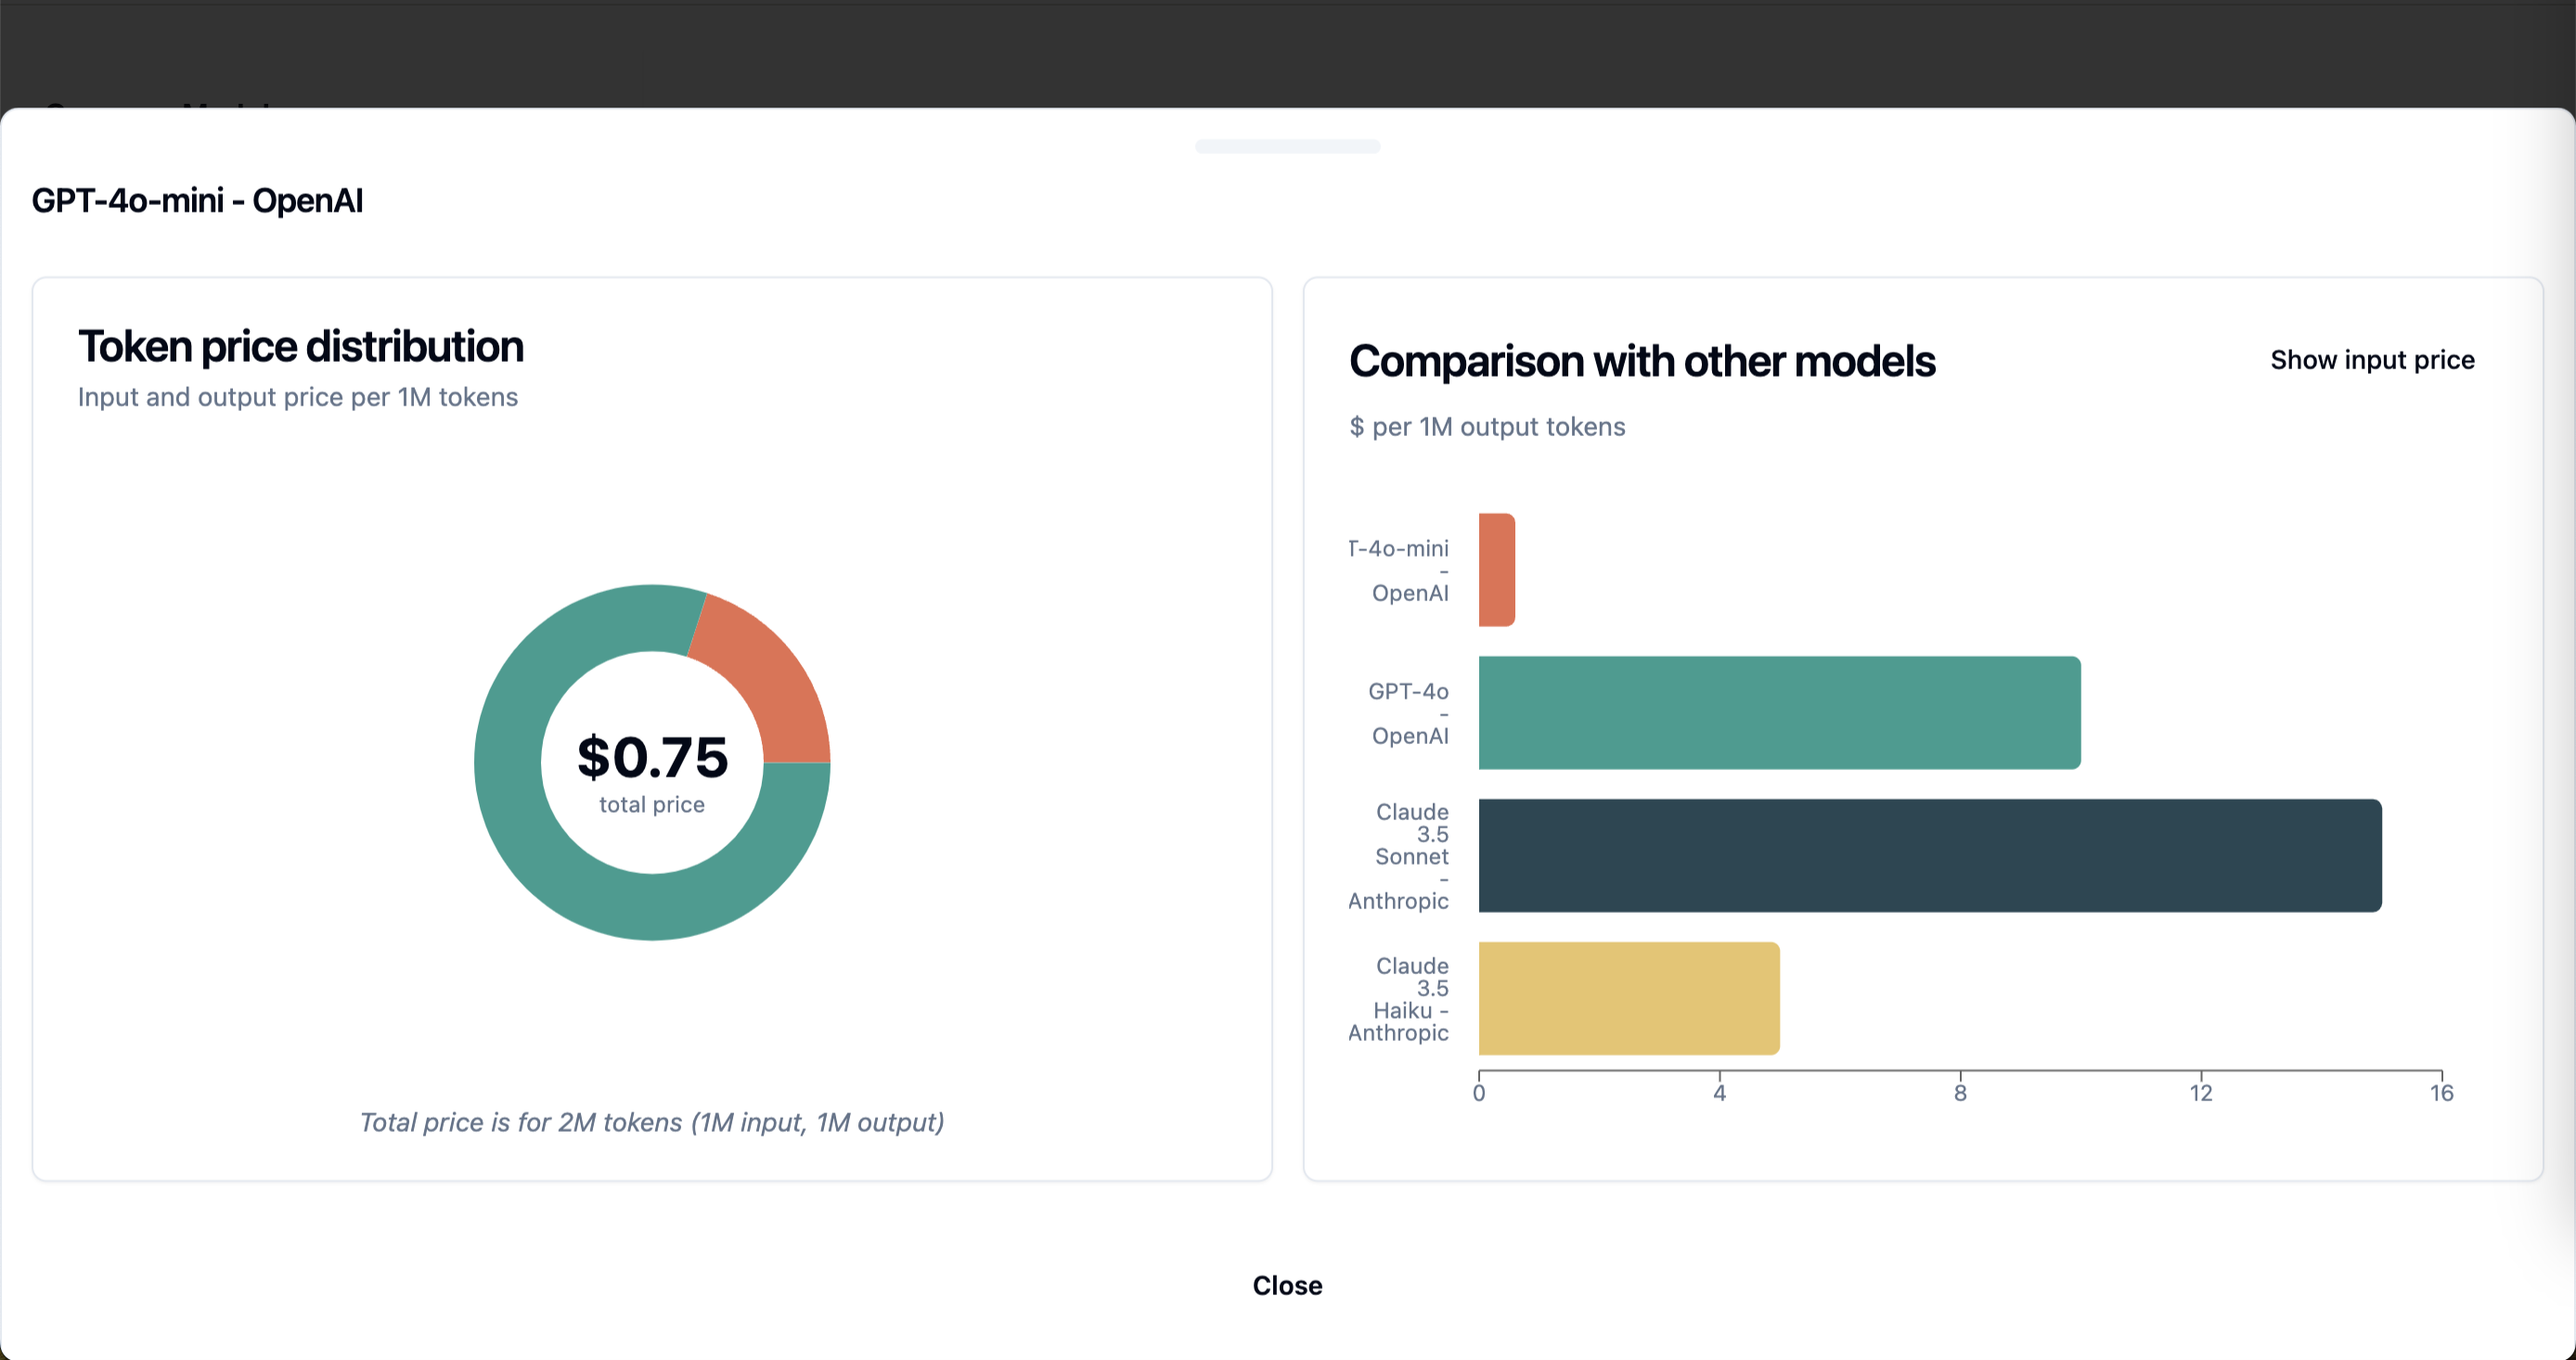This screenshot has width=2576, height=1360.
Task: Click the axis tick label 12
Action: [2201, 1093]
